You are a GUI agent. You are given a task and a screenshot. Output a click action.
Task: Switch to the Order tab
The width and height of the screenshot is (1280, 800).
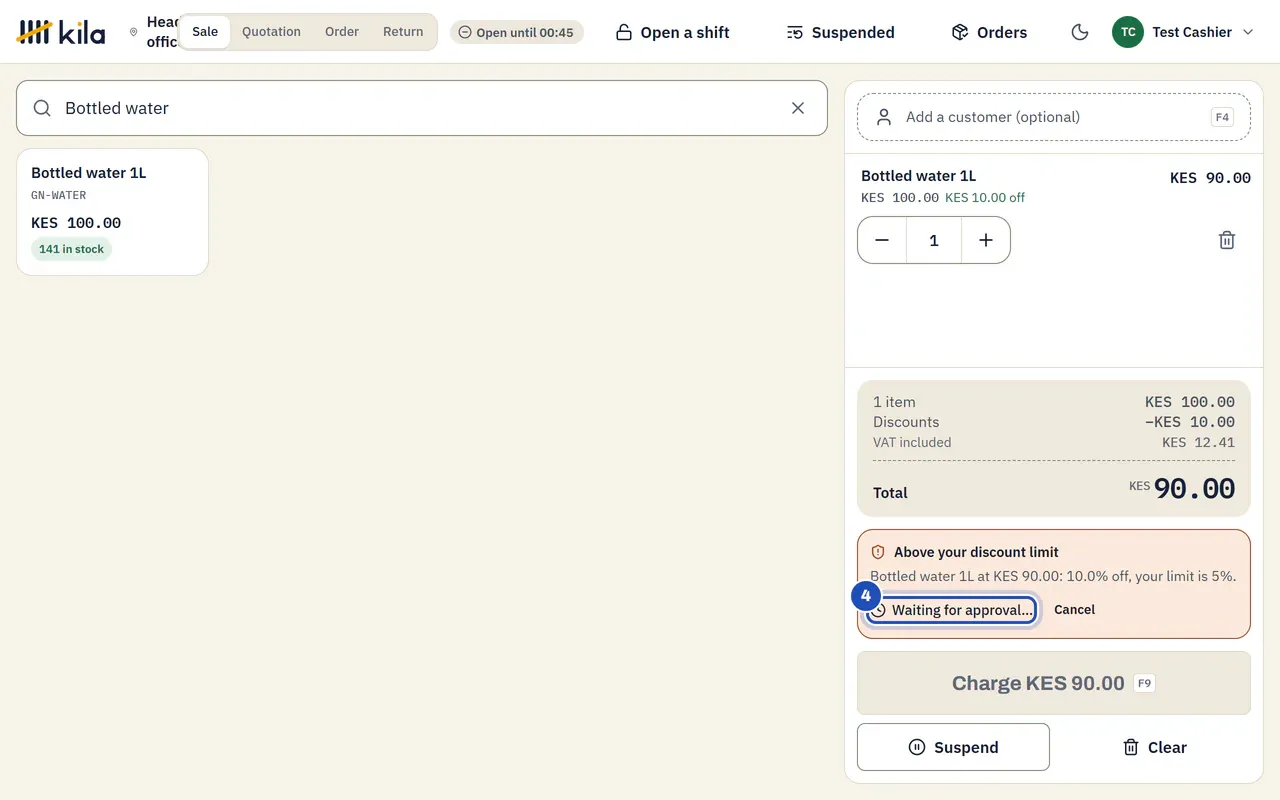tap(342, 32)
